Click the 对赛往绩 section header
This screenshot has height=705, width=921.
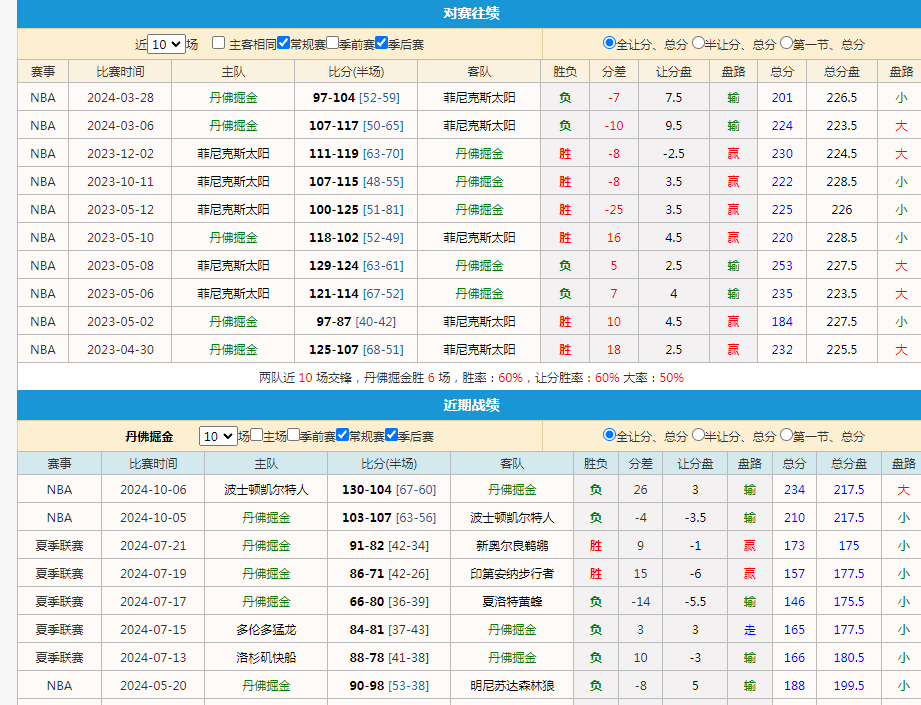[460, 12]
